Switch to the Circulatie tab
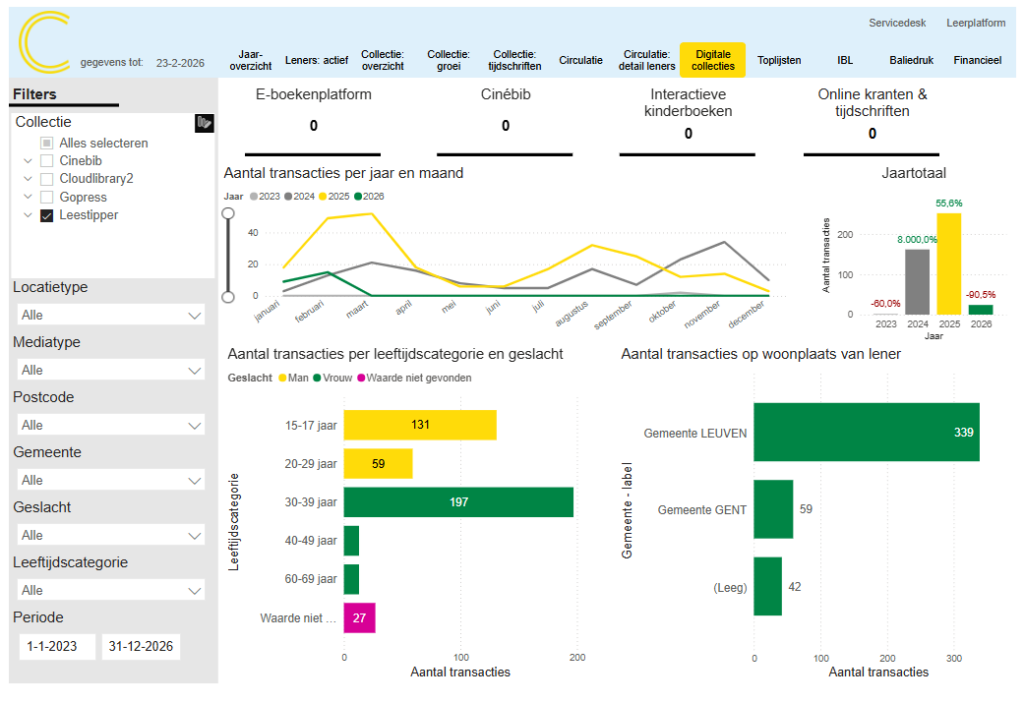Screen dimensions: 1024x702 [x=580, y=60]
